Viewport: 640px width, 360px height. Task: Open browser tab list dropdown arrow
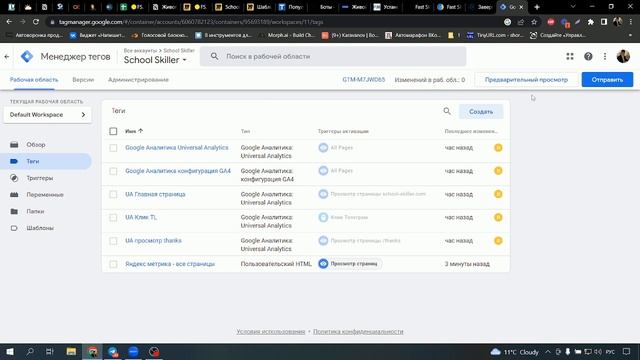pos(573,7)
